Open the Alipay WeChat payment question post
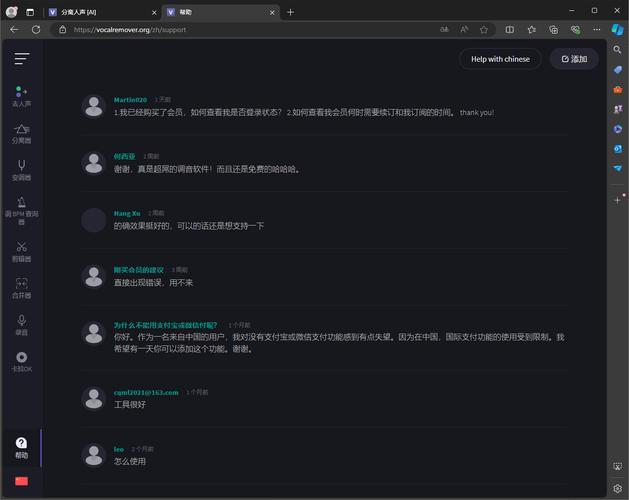629x500 pixels. point(165,325)
